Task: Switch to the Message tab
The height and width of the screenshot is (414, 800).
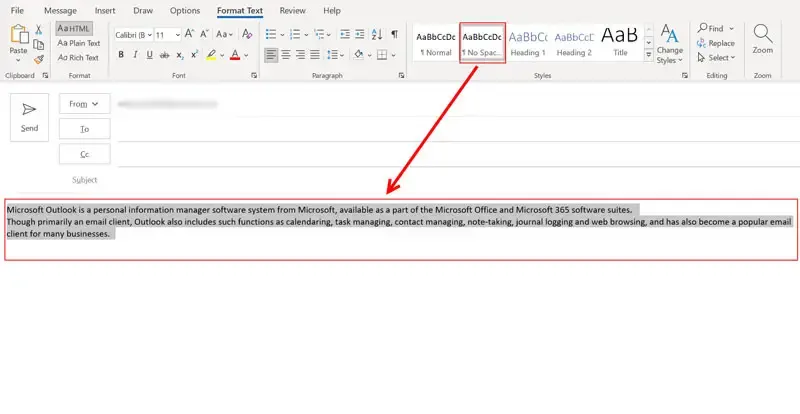Action: coord(60,11)
